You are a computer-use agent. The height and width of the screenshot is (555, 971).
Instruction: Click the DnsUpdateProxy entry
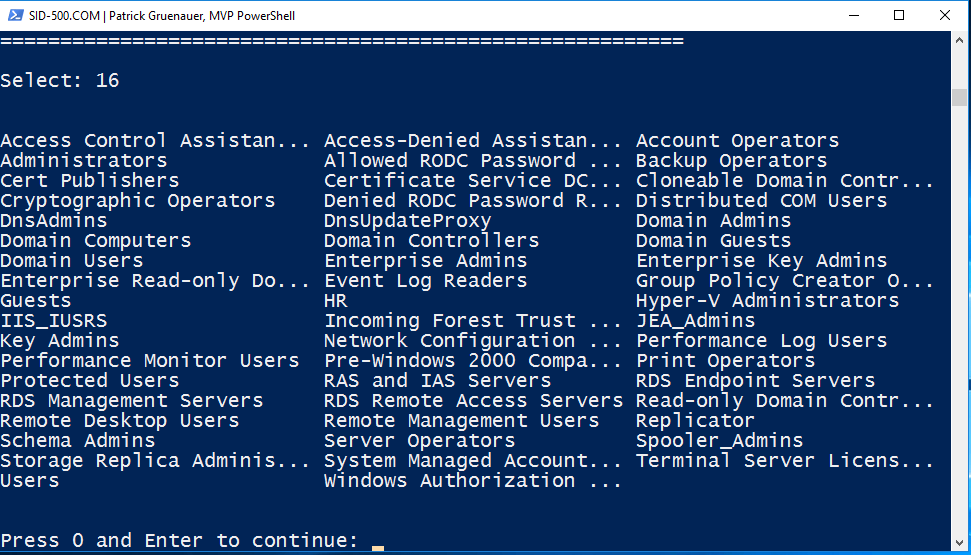tap(407, 221)
